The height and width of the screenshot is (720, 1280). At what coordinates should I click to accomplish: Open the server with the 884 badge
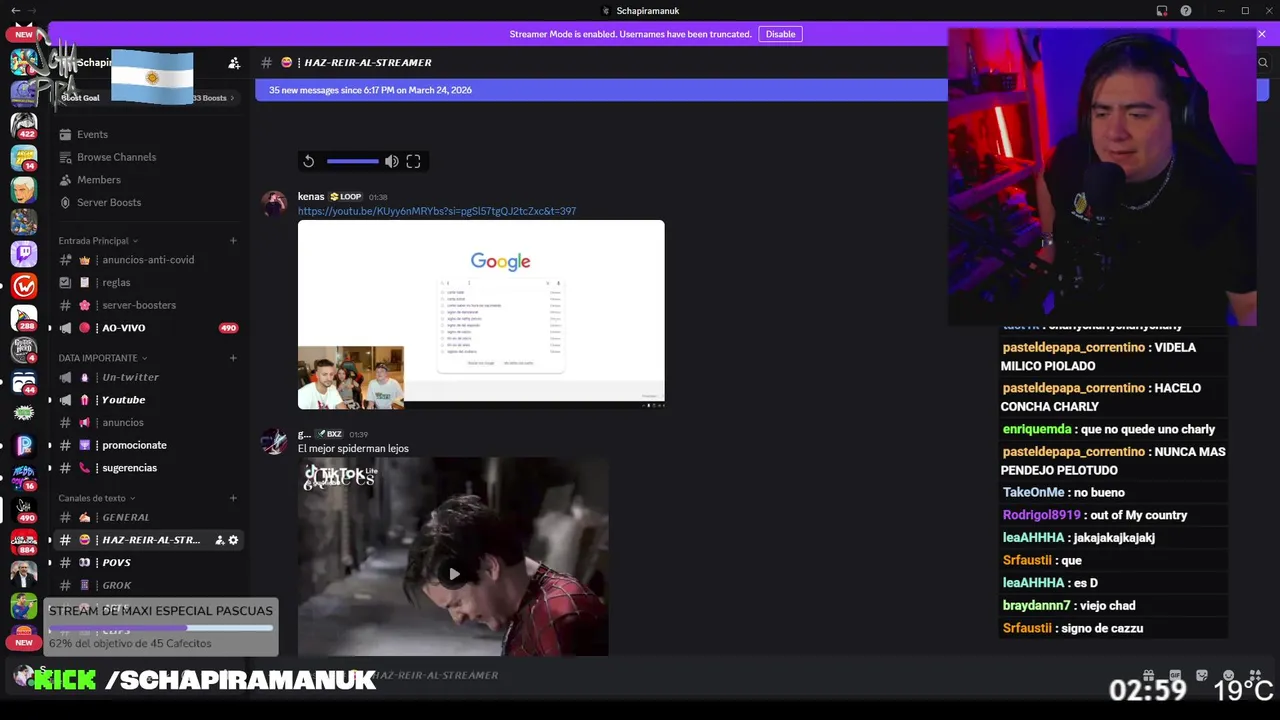click(24, 541)
